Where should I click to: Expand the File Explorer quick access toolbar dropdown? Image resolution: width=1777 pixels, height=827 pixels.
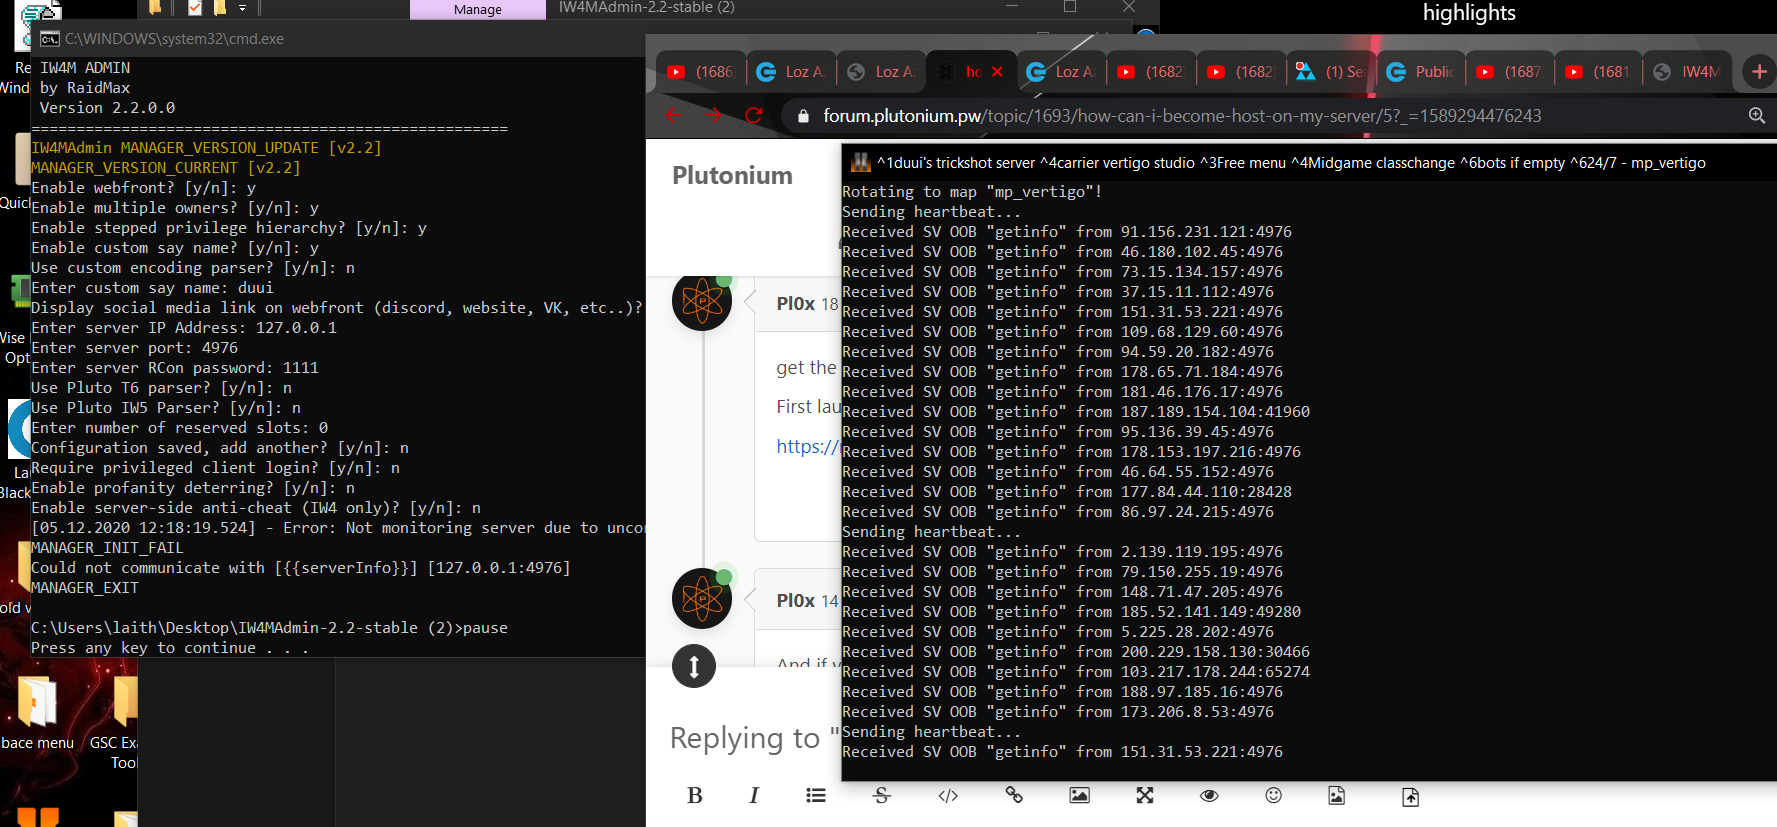[242, 8]
